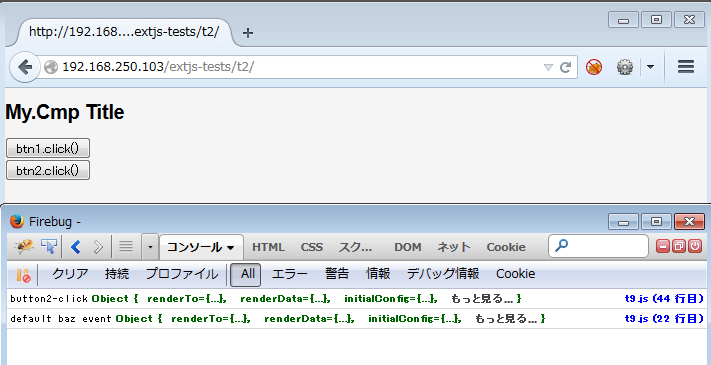Click the プロファイル profile button
This screenshot has width=711, height=365.
(x=182, y=274)
